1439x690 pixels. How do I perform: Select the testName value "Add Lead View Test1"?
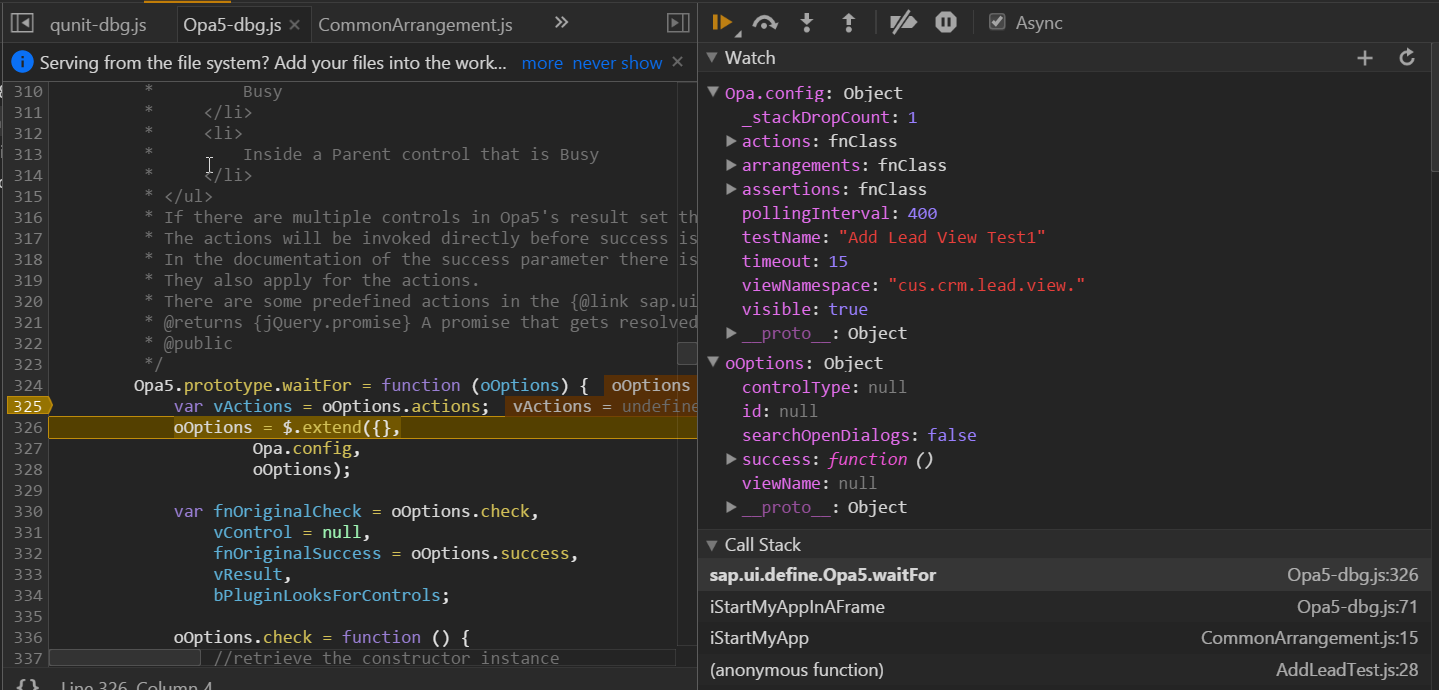click(942, 237)
